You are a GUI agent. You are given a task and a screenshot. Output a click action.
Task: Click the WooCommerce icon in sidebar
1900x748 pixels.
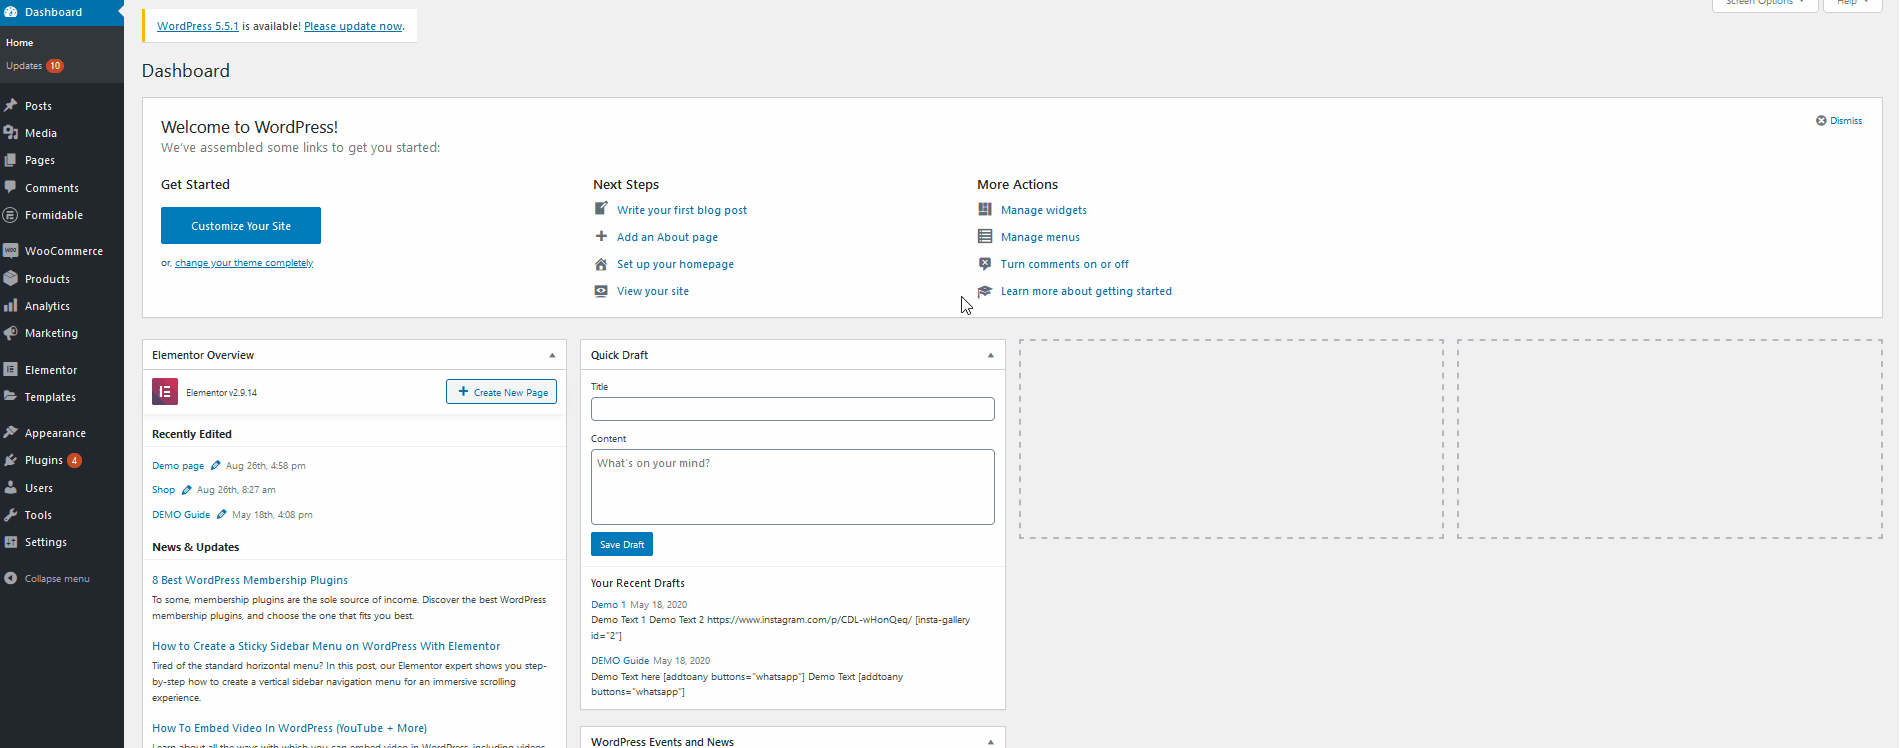point(11,251)
